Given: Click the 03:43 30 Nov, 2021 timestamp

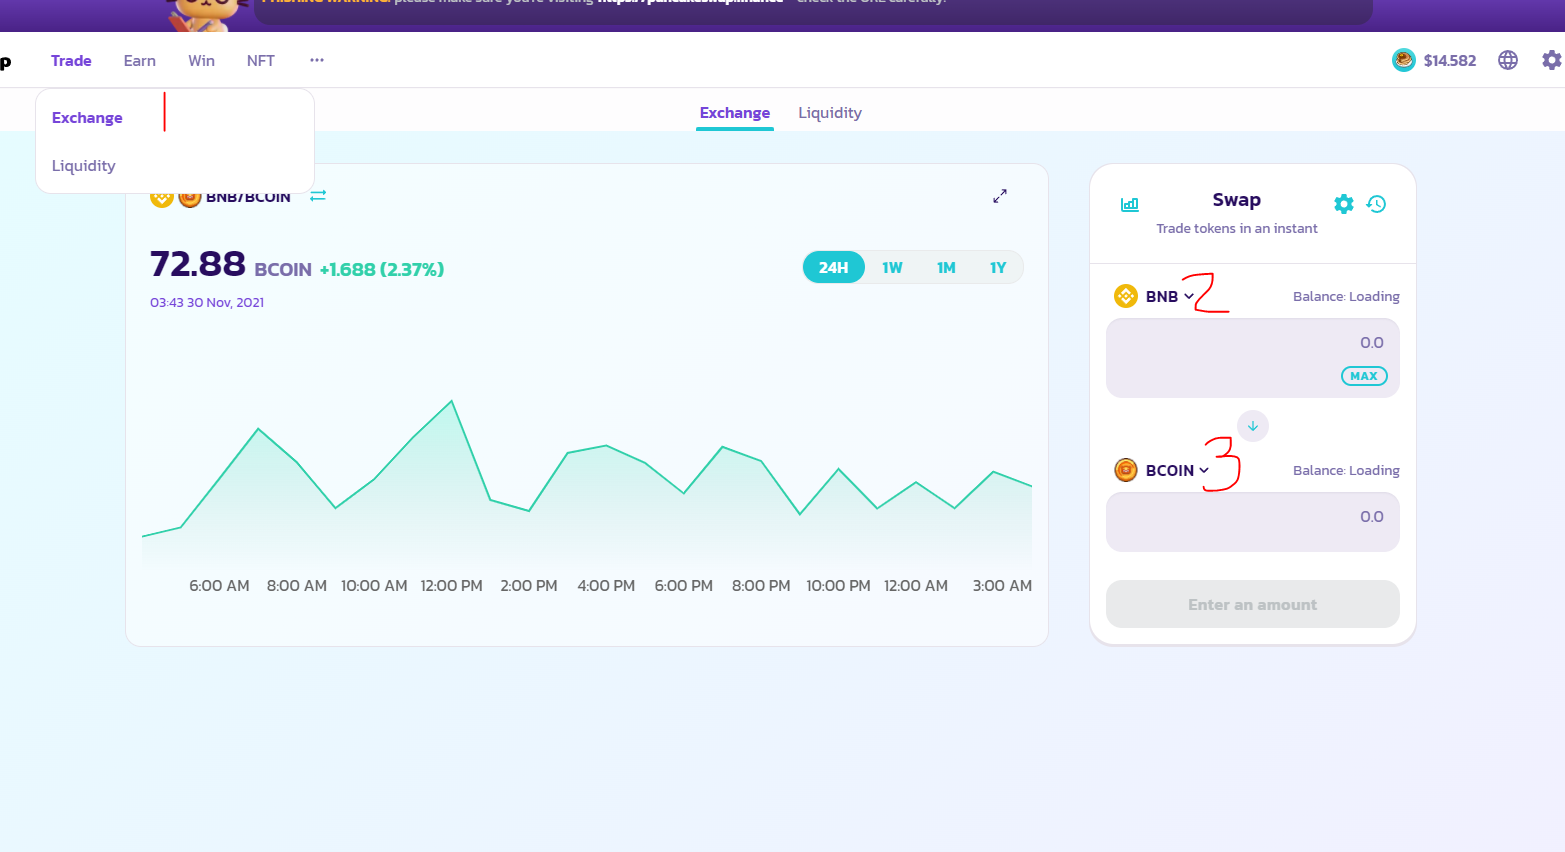Looking at the screenshot, I should coord(207,303).
